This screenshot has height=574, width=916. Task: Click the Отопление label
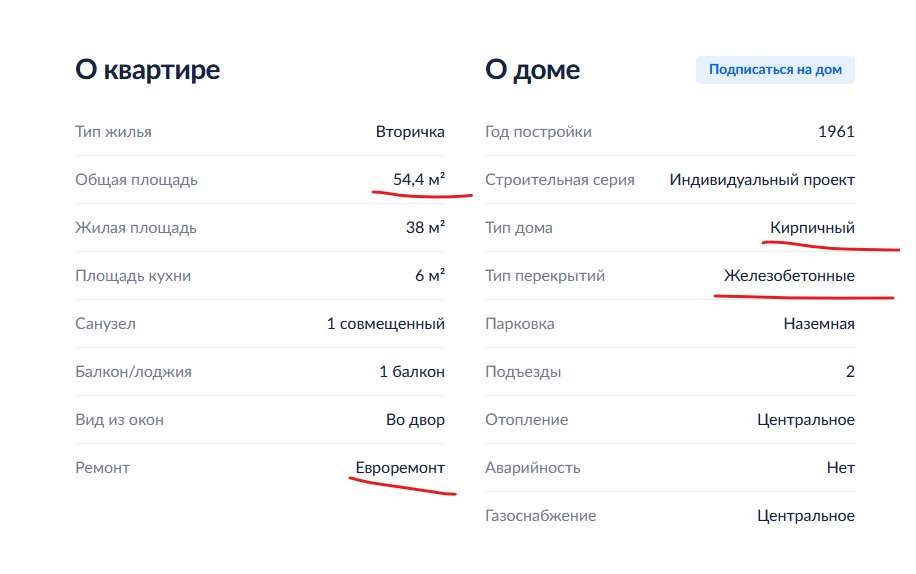526,420
